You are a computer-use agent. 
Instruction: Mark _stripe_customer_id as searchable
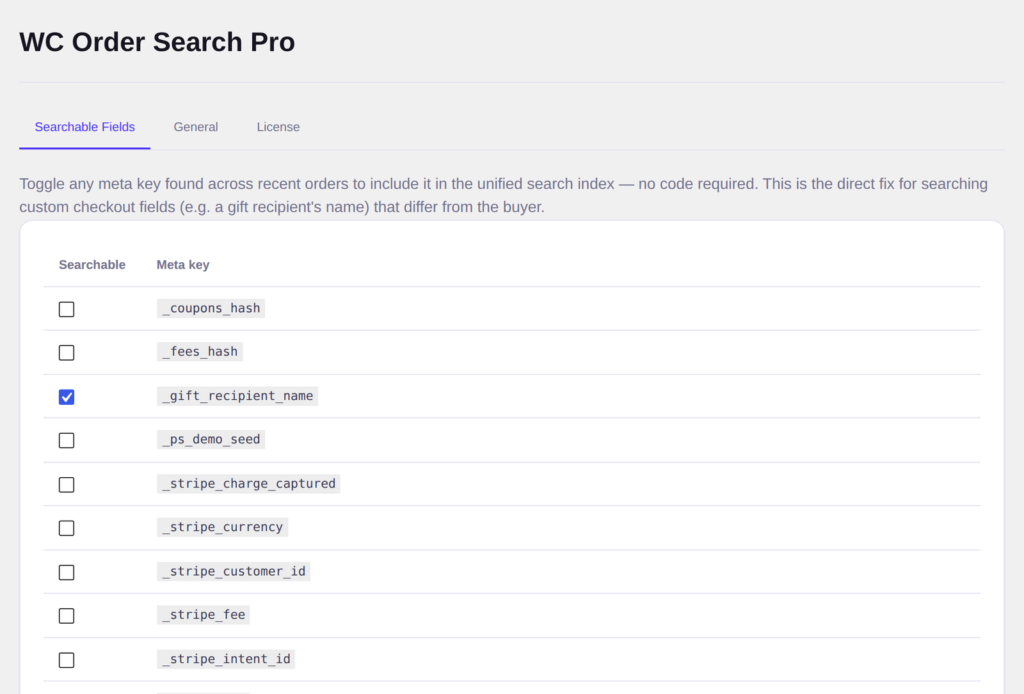tap(67, 572)
